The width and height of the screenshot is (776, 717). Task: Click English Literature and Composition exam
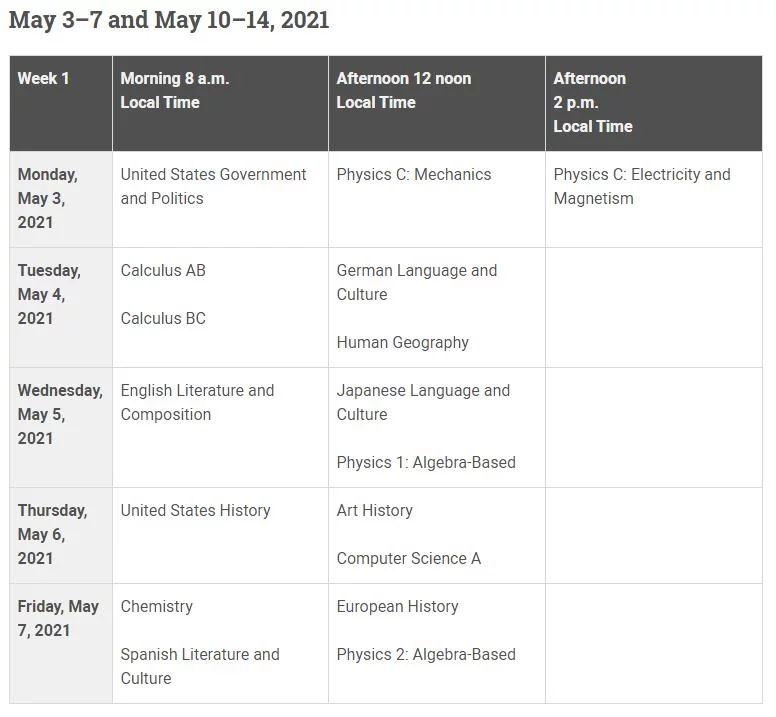pos(197,402)
